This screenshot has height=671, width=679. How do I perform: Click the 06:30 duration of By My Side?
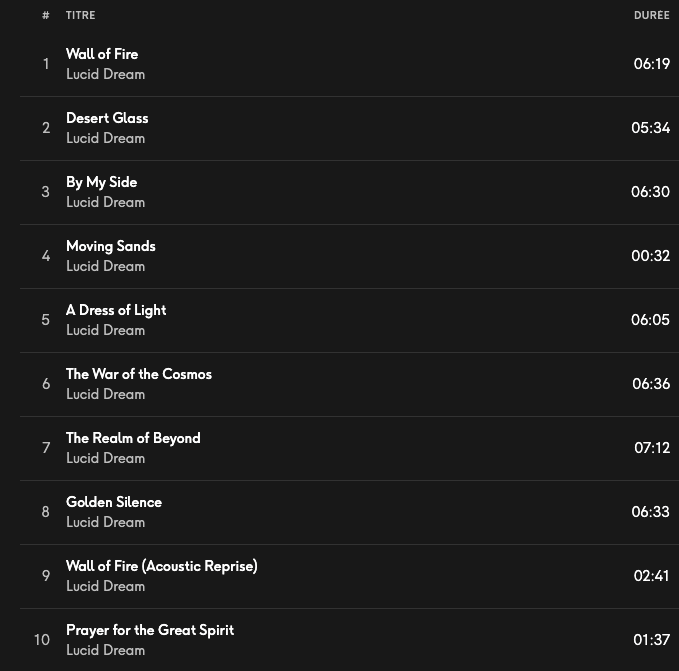tap(650, 192)
